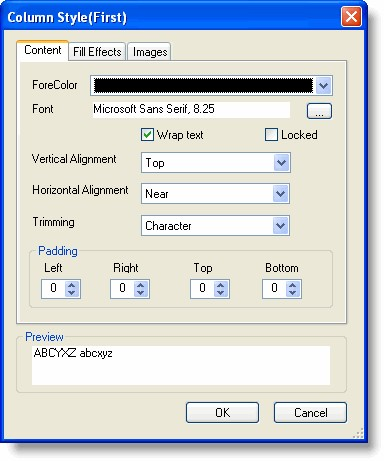
Task: Expand the Horizontal Alignment dropdown
Action: click(280, 194)
